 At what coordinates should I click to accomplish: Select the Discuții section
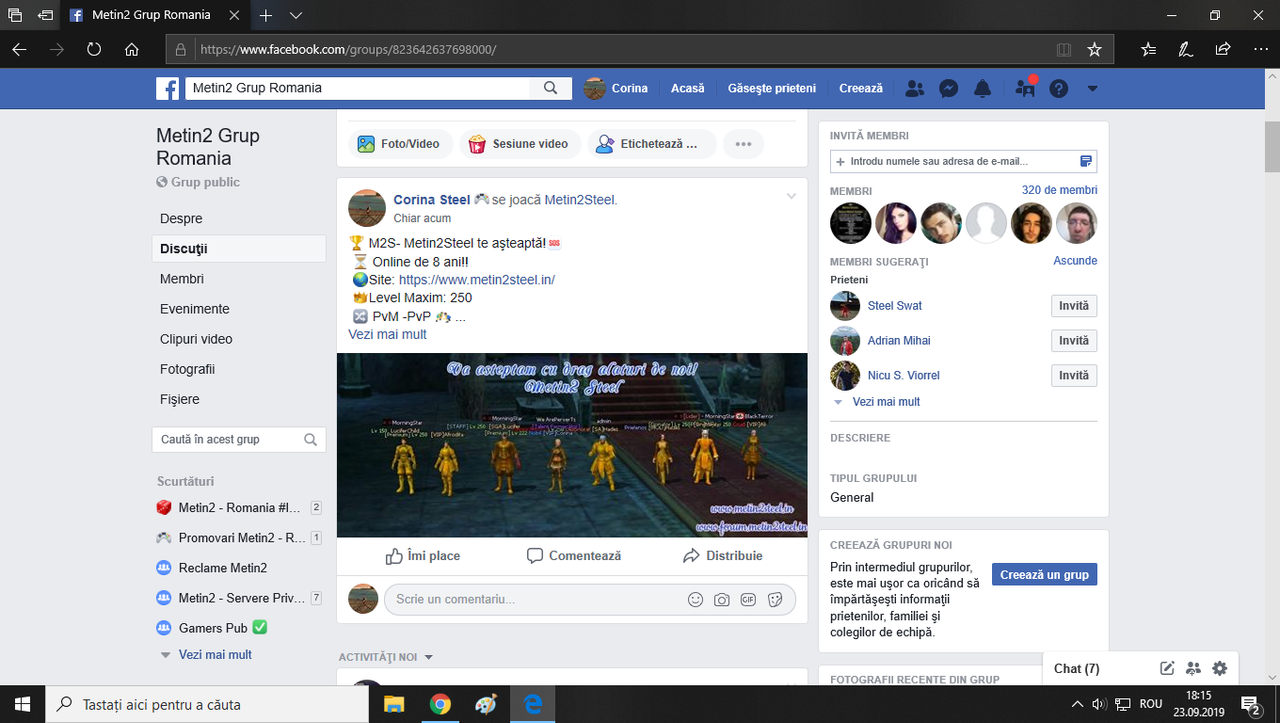239,248
